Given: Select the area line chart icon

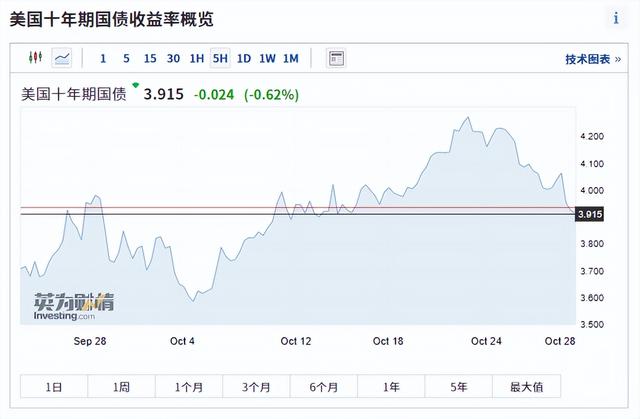Looking at the screenshot, I should coord(62,58).
